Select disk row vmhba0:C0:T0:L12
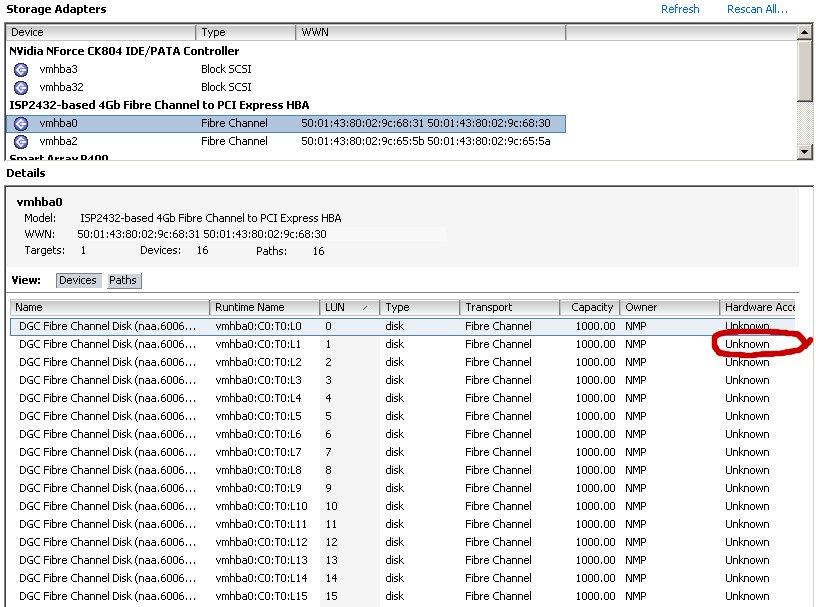816x607 pixels. (x=404, y=542)
